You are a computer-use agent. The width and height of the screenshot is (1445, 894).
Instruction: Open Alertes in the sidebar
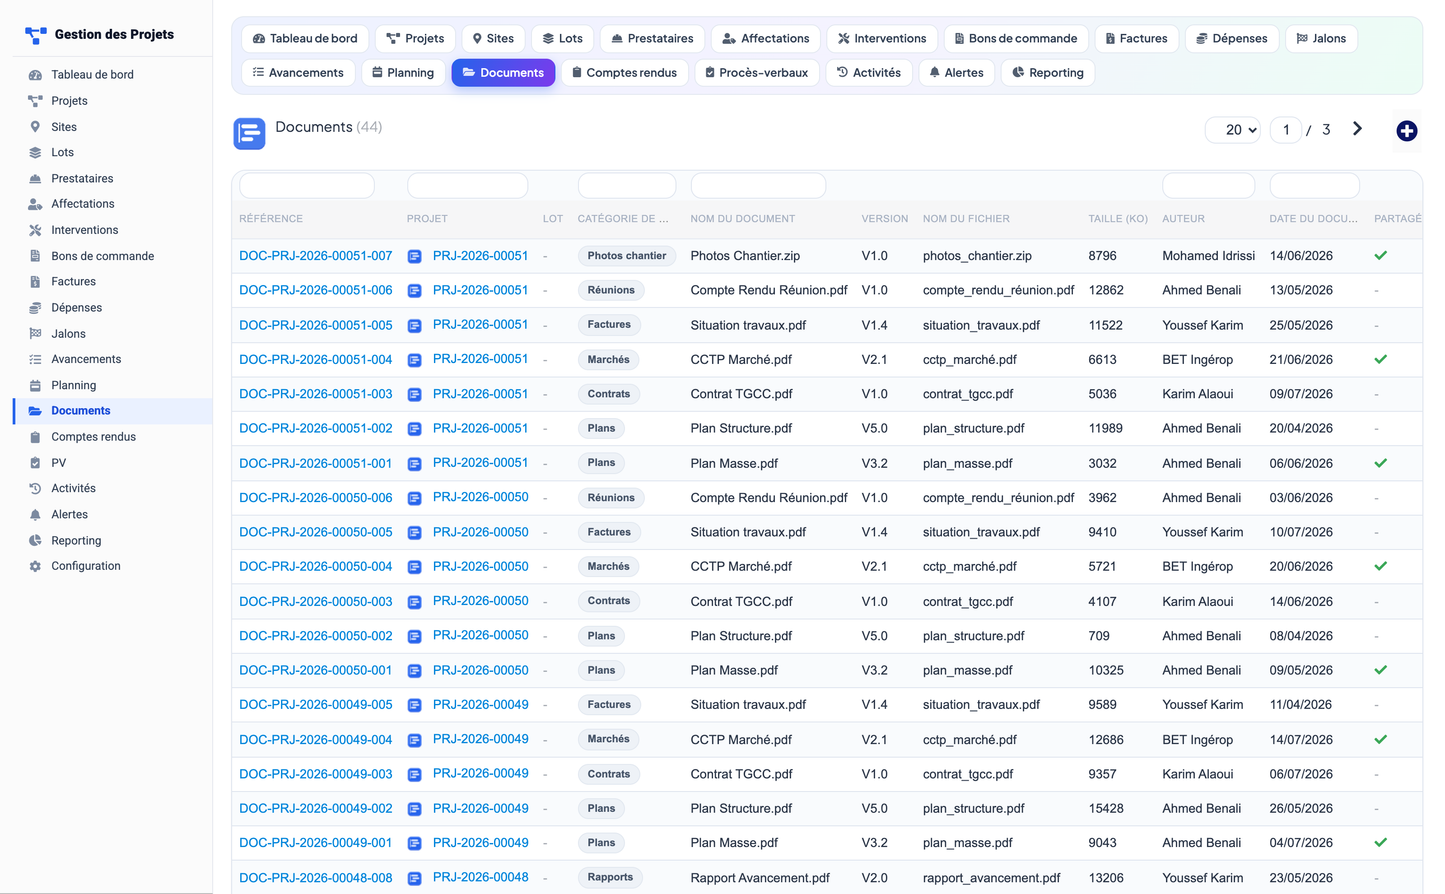click(x=69, y=514)
